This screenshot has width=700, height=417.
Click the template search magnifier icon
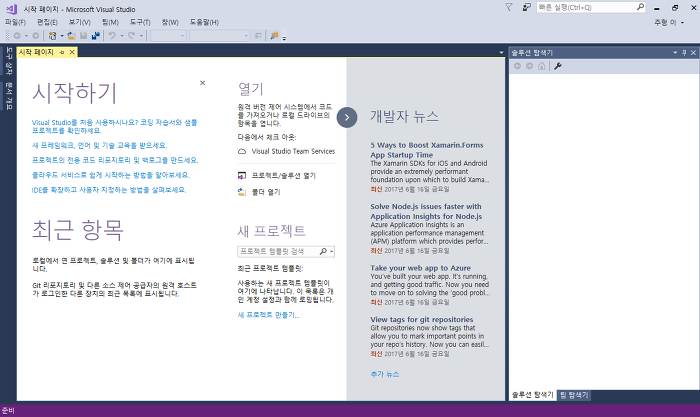click(x=323, y=251)
